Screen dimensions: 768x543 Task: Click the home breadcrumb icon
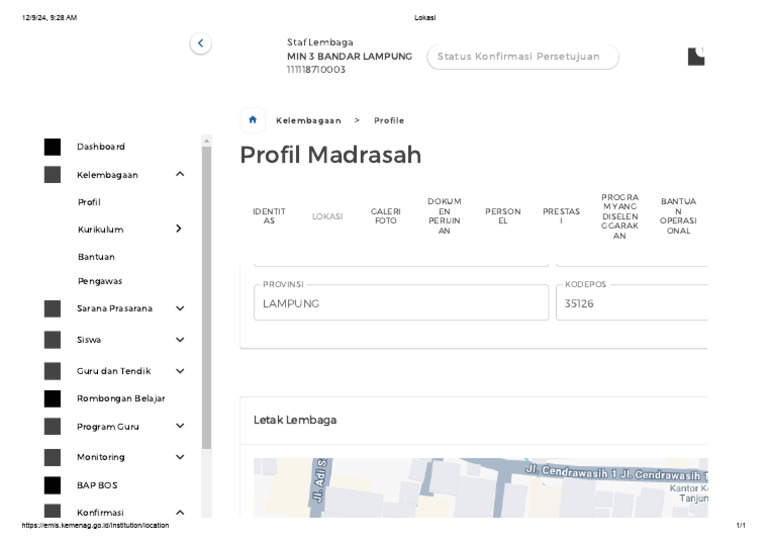tap(253, 120)
